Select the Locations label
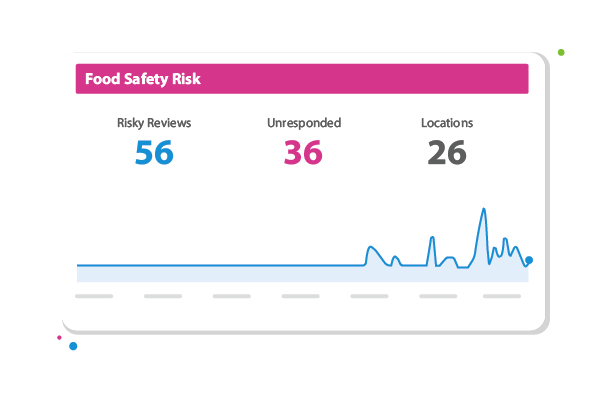The height and width of the screenshot is (400, 601). tap(447, 123)
